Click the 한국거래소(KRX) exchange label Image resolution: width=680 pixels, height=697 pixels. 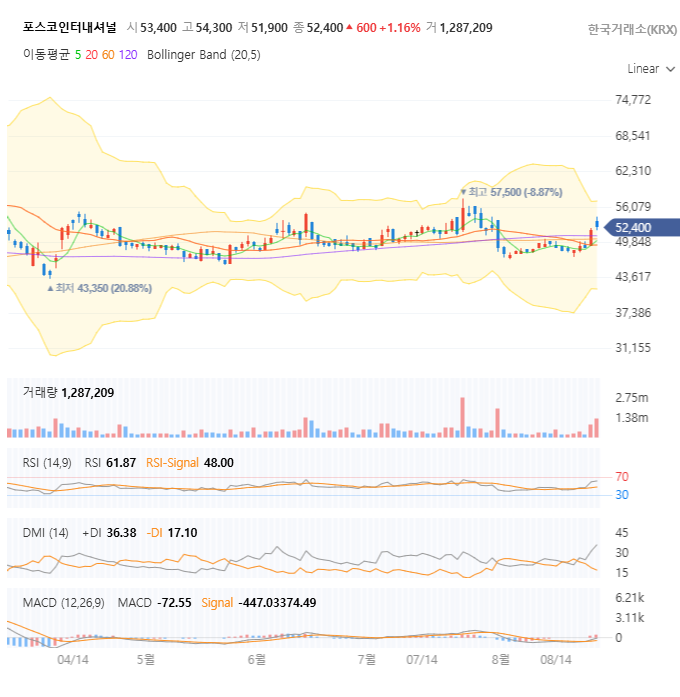pyautogui.click(x=632, y=29)
